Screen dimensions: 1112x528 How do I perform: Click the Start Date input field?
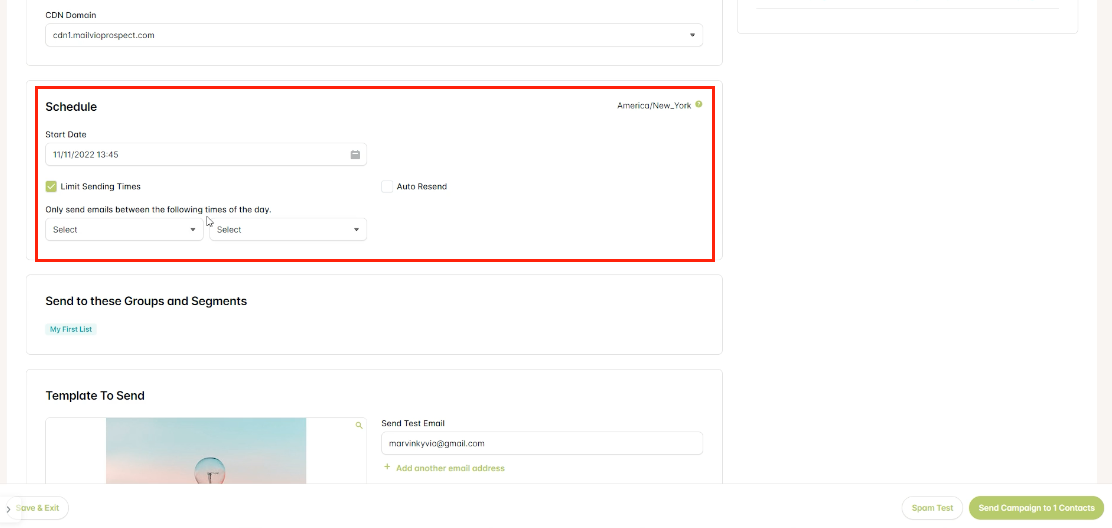point(206,155)
